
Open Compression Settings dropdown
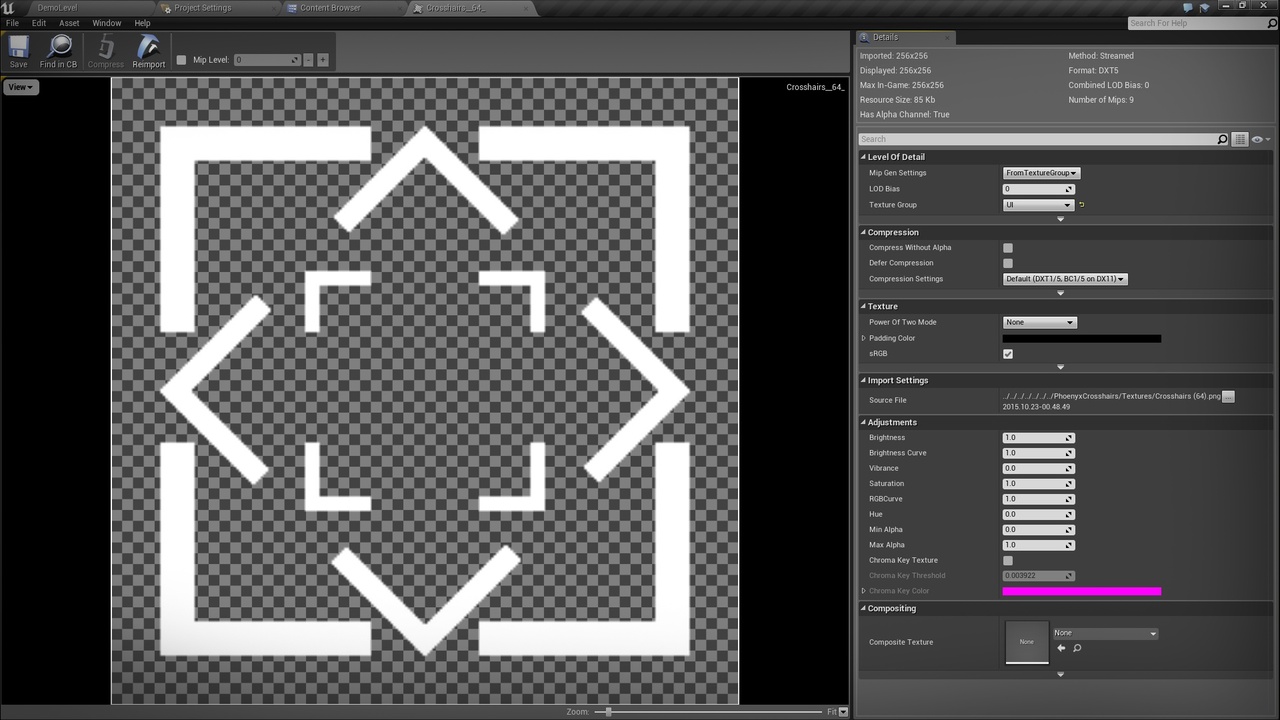coord(1065,279)
